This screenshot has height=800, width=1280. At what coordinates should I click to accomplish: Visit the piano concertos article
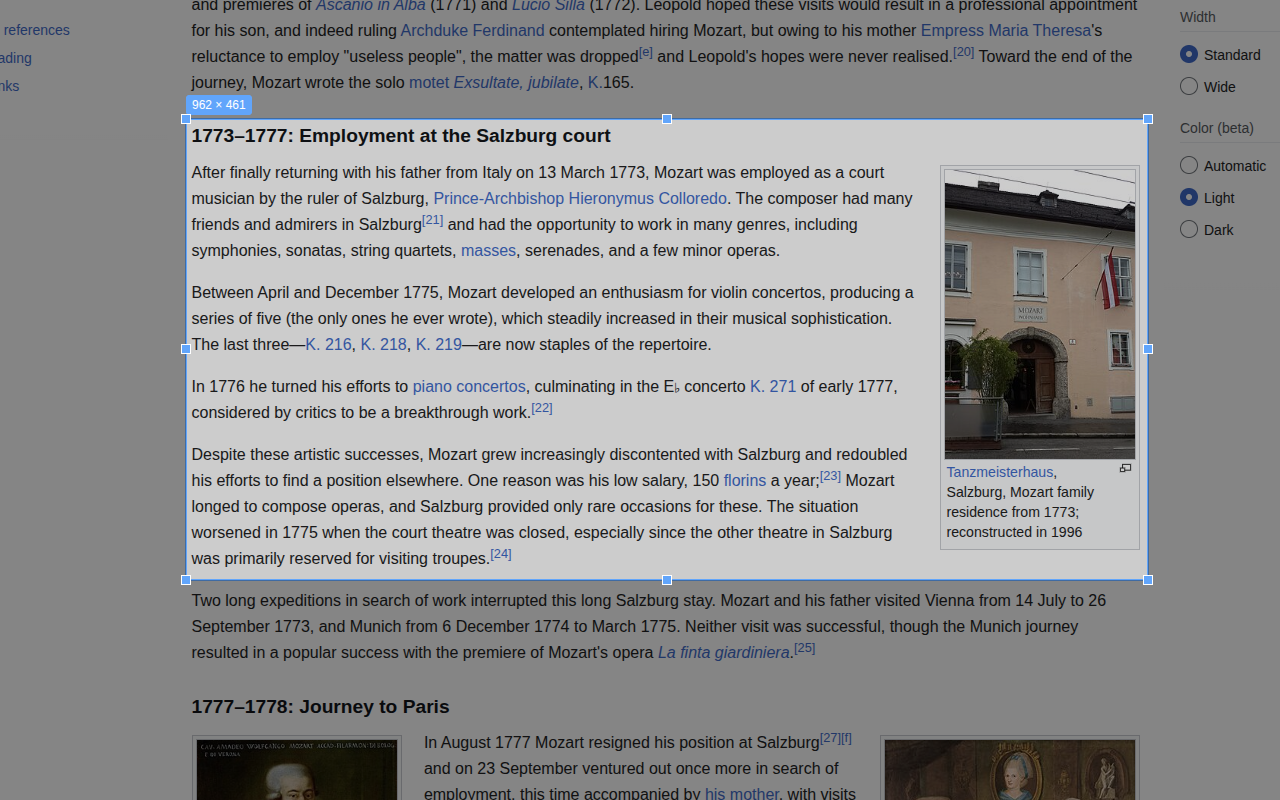tap(468, 386)
